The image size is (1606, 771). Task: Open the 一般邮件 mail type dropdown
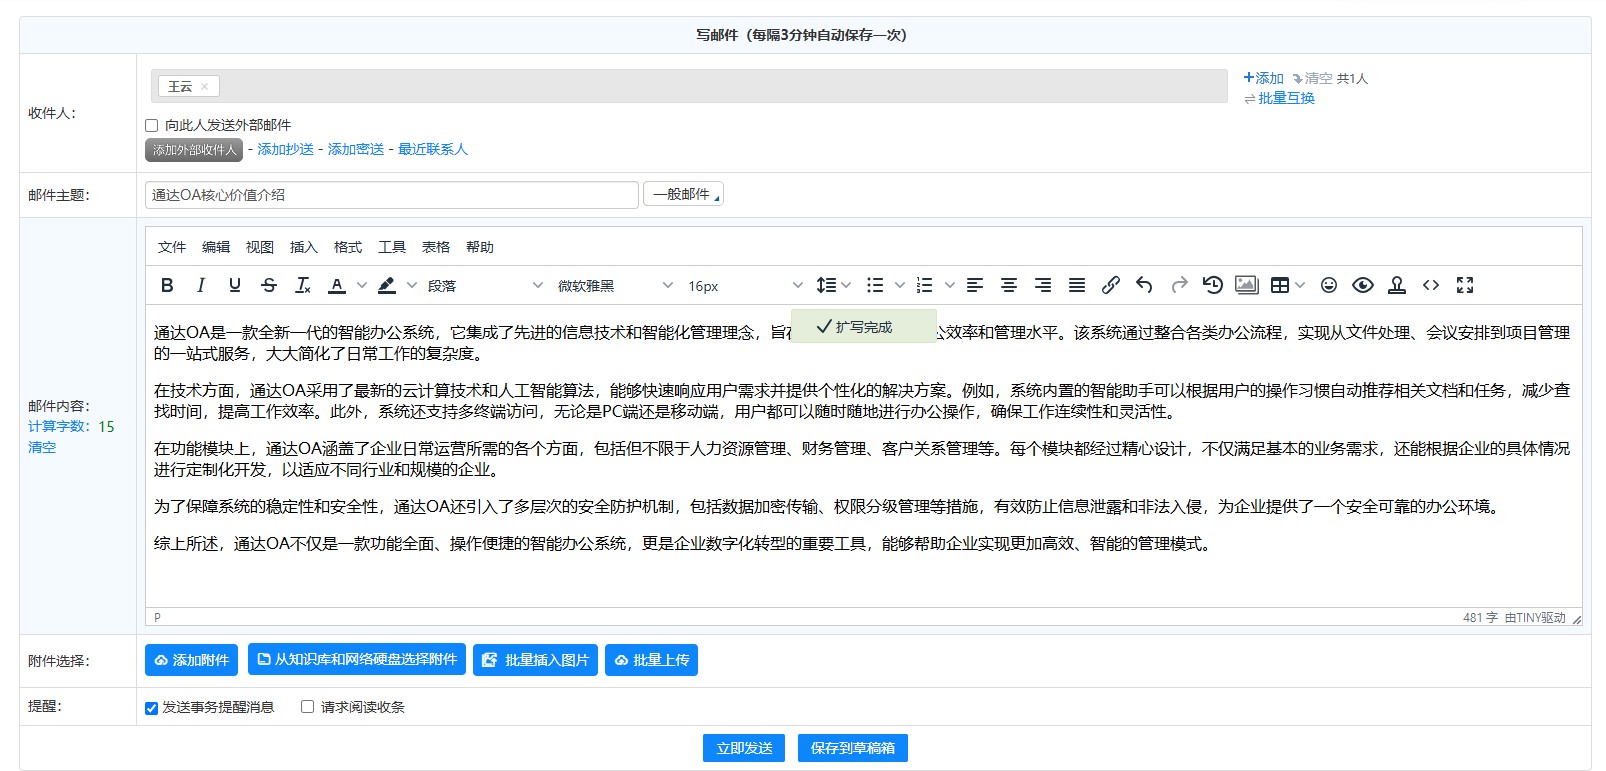coord(683,194)
